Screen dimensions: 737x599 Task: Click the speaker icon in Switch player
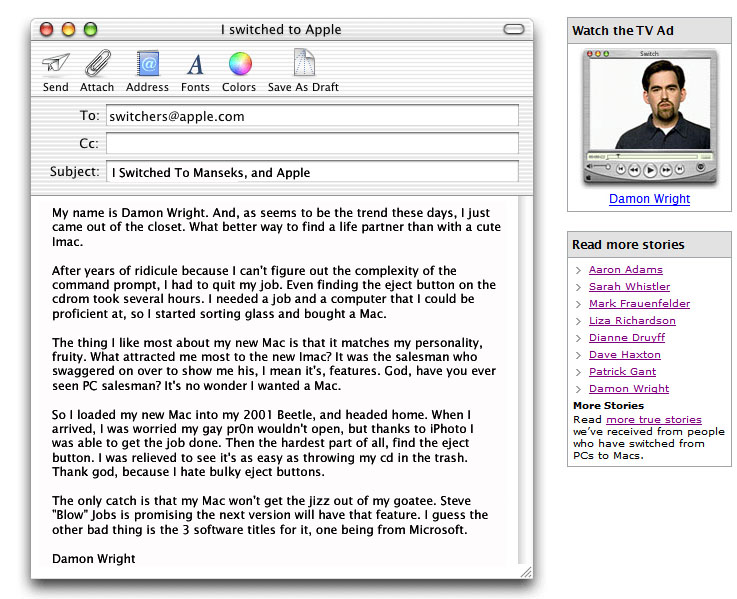click(589, 166)
